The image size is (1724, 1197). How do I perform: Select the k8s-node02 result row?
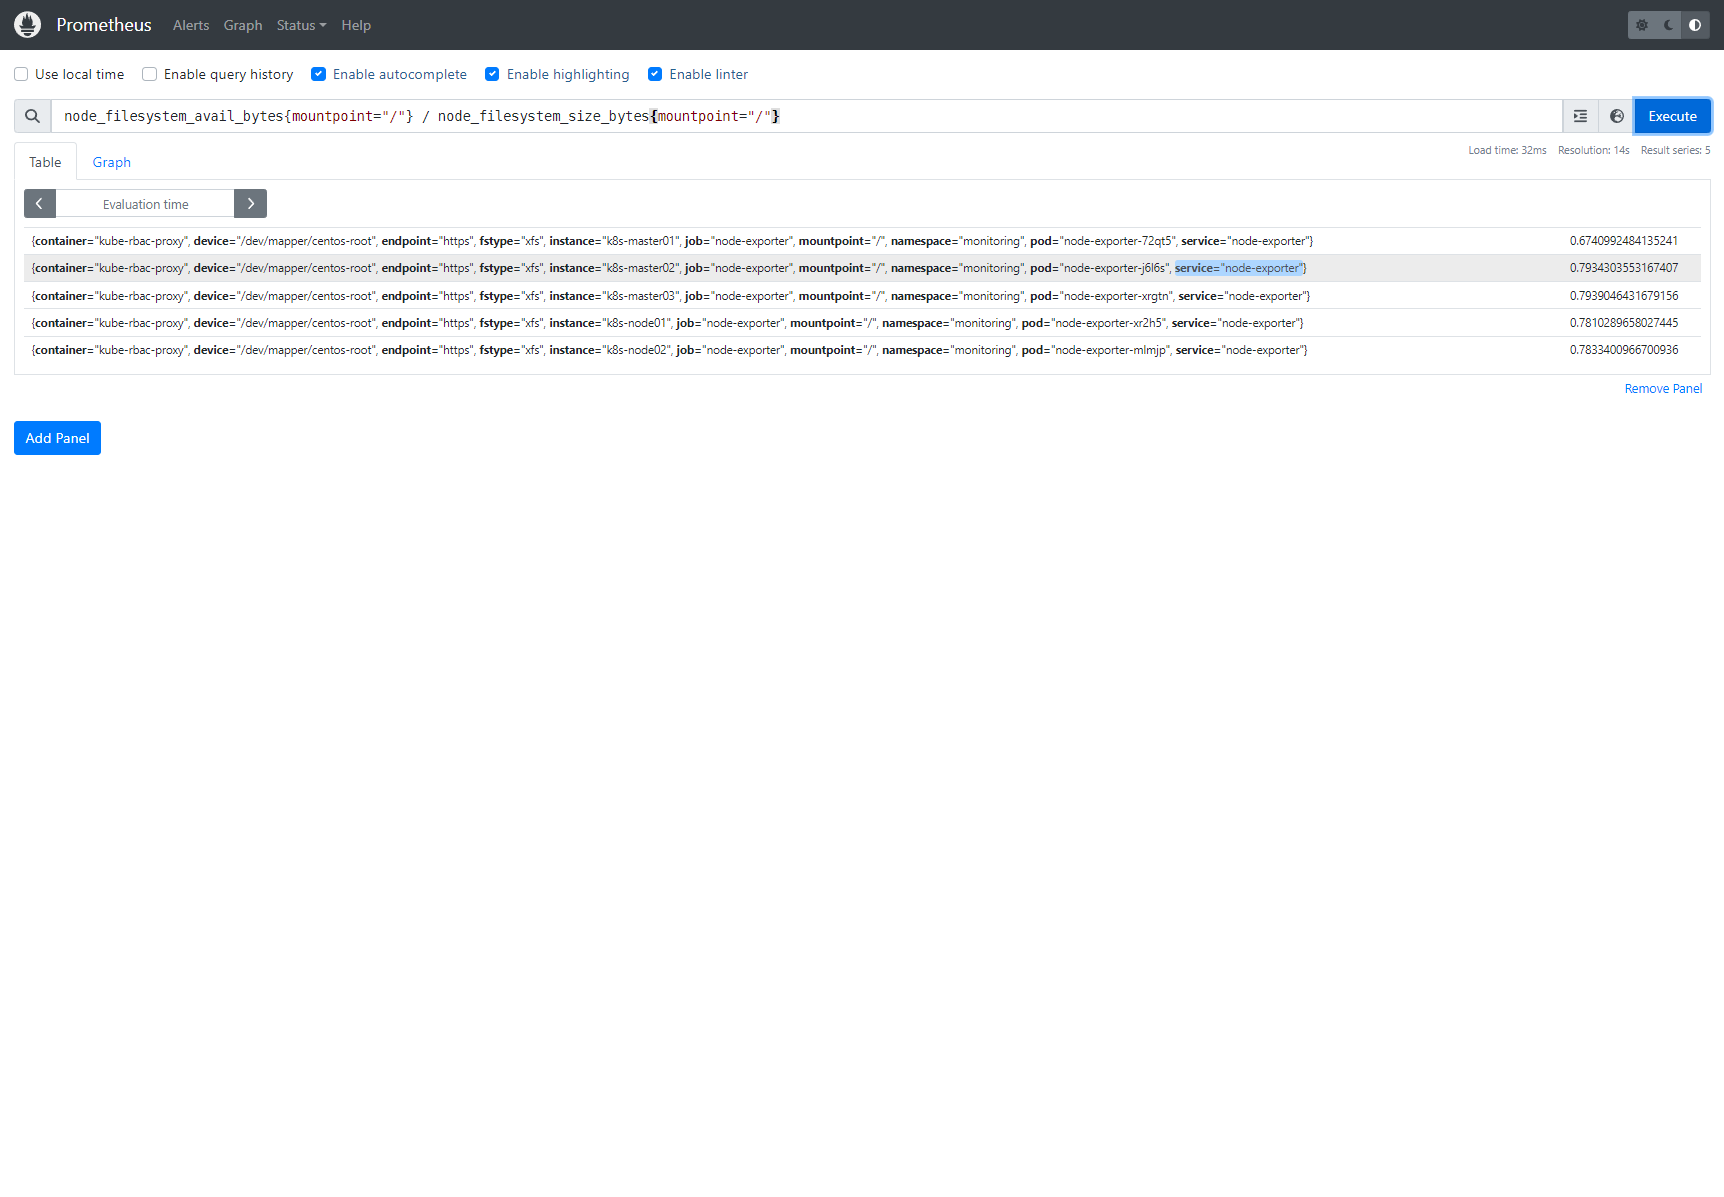pyautogui.click(x=862, y=350)
